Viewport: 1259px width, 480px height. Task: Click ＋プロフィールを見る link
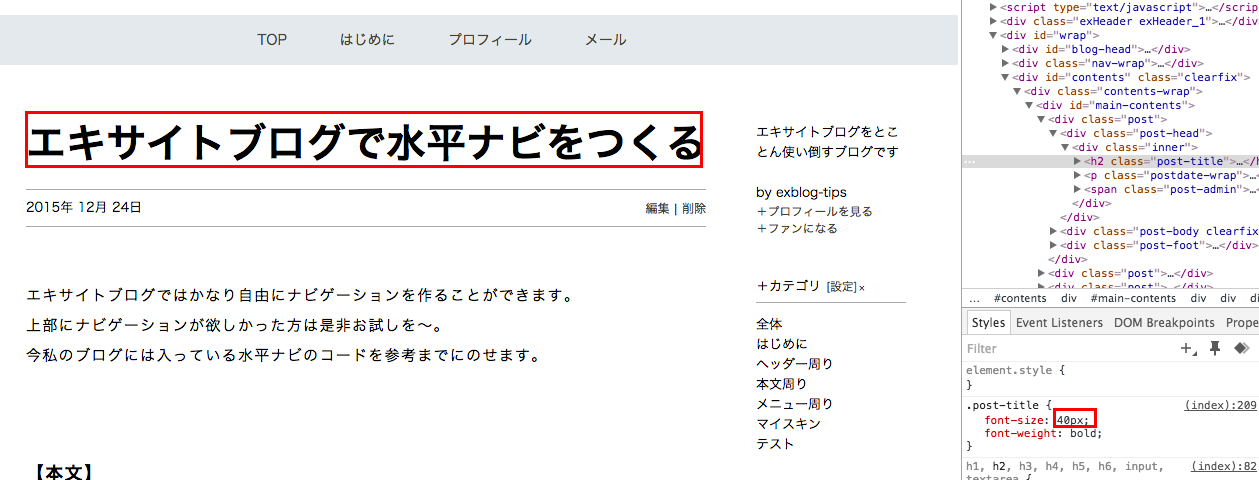[815, 211]
